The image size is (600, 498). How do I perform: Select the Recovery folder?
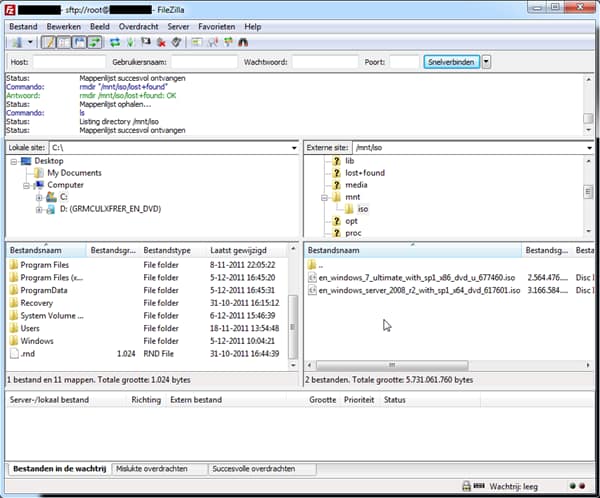click(x=36, y=303)
